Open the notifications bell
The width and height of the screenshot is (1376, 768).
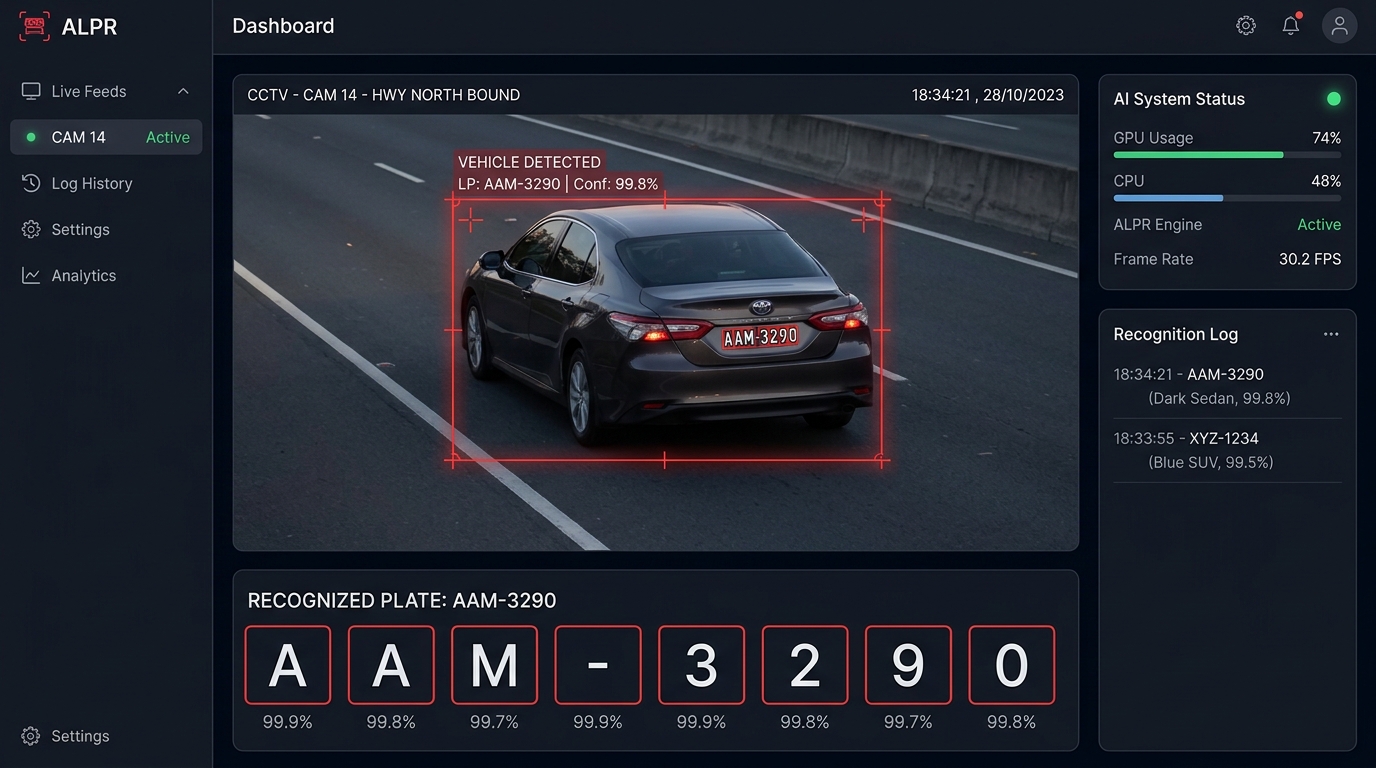[1291, 26]
